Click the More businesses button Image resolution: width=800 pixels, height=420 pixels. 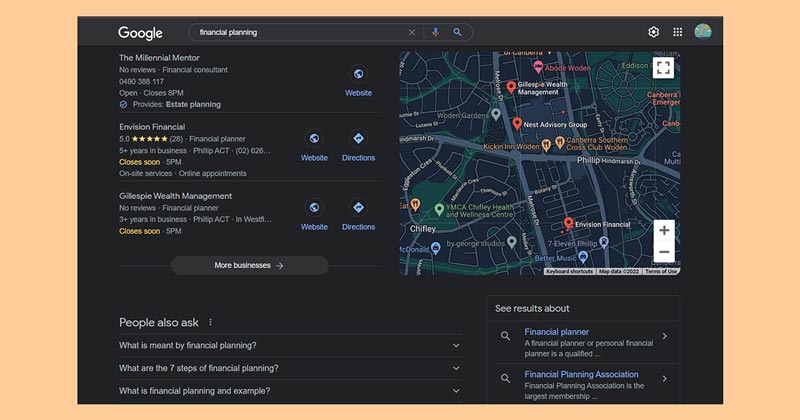tap(249, 265)
